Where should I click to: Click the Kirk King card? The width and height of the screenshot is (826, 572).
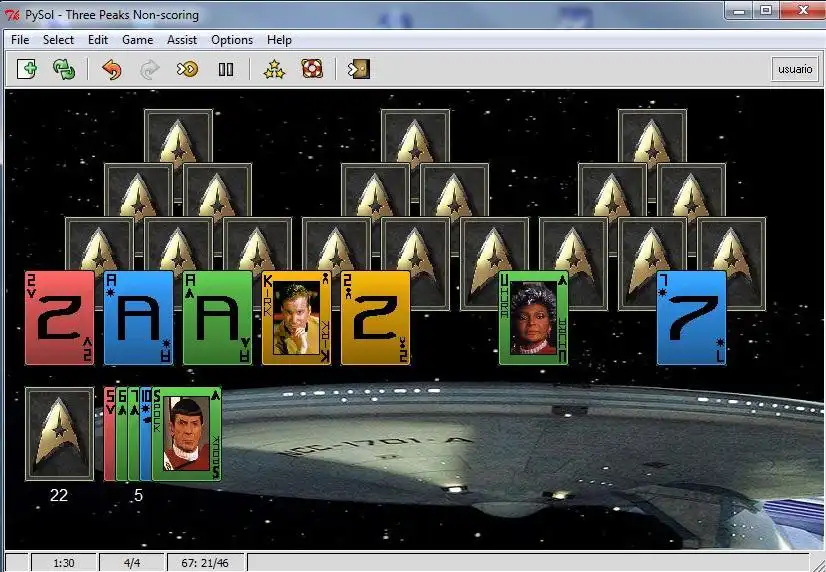click(x=297, y=318)
